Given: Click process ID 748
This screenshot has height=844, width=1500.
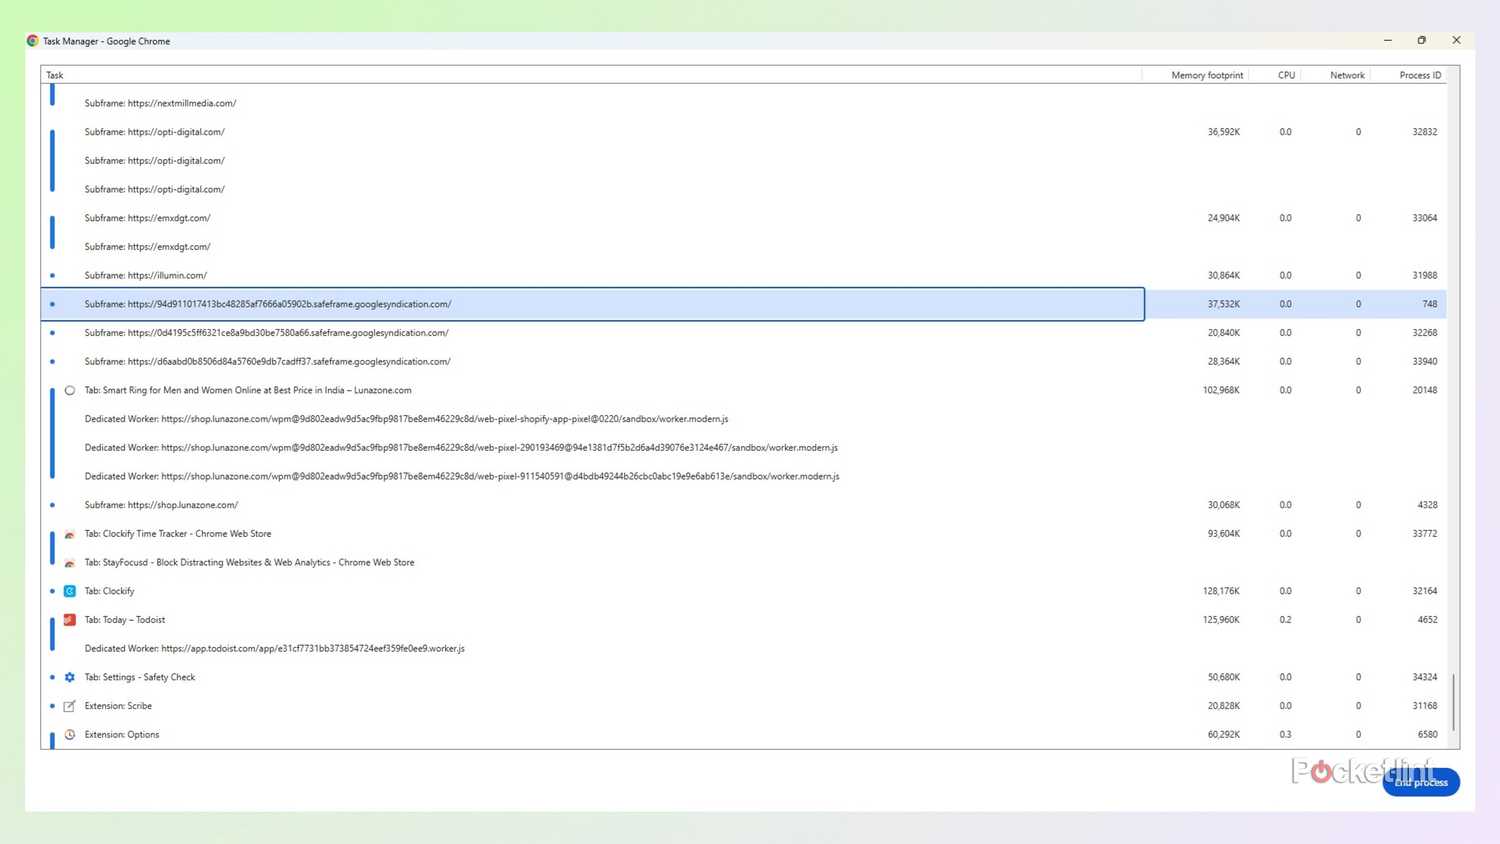Looking at the screenshot, I should pos(1430,304).
